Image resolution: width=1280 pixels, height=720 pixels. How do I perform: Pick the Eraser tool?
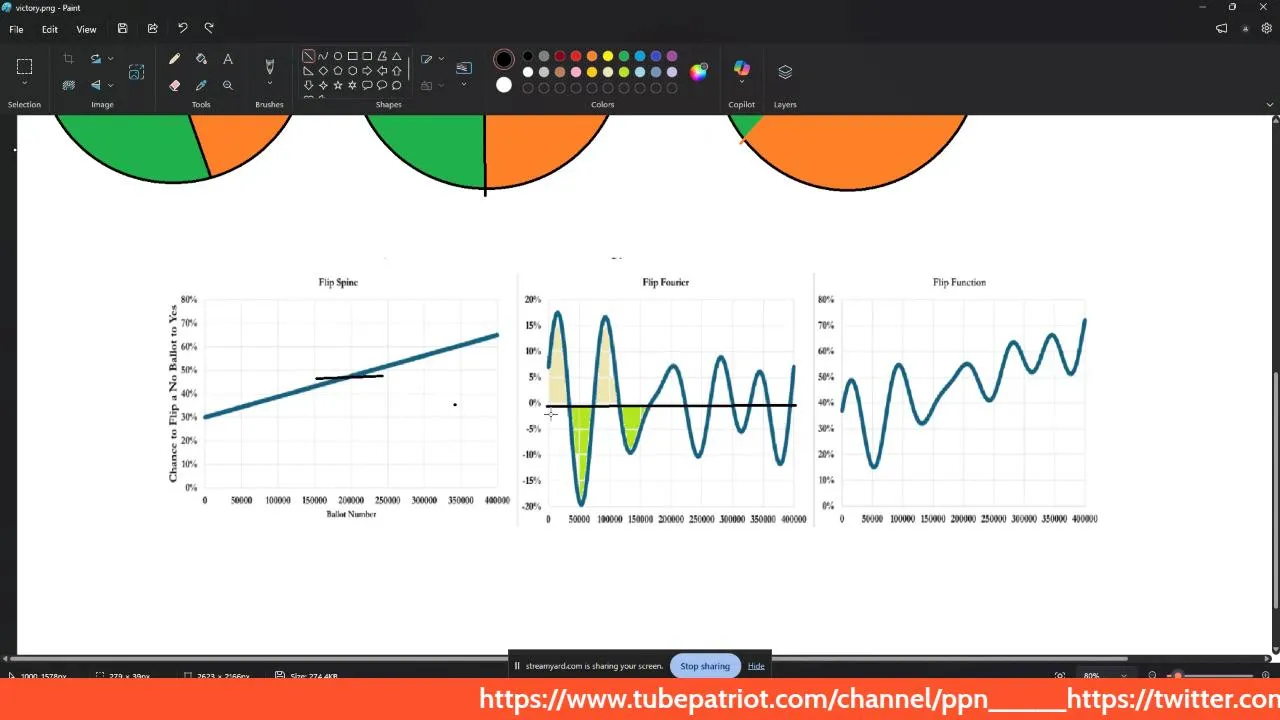[175, 86]
